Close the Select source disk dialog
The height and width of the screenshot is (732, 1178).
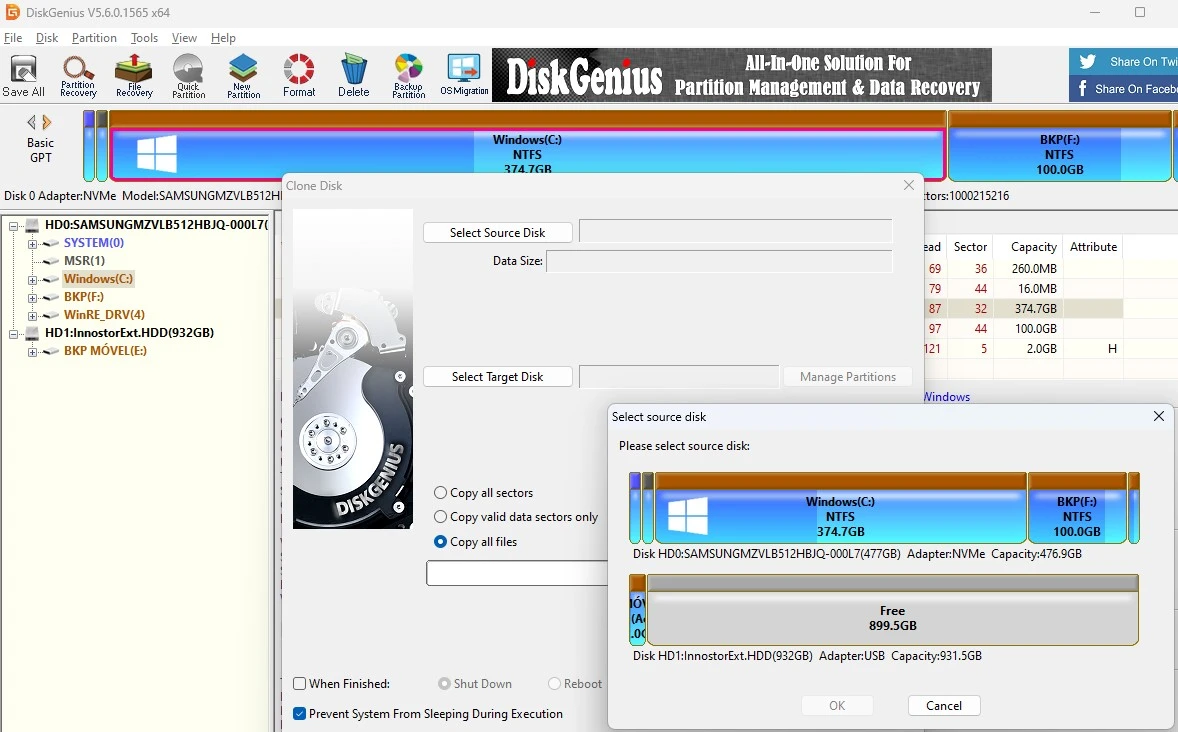click(x=1158, y=416)
